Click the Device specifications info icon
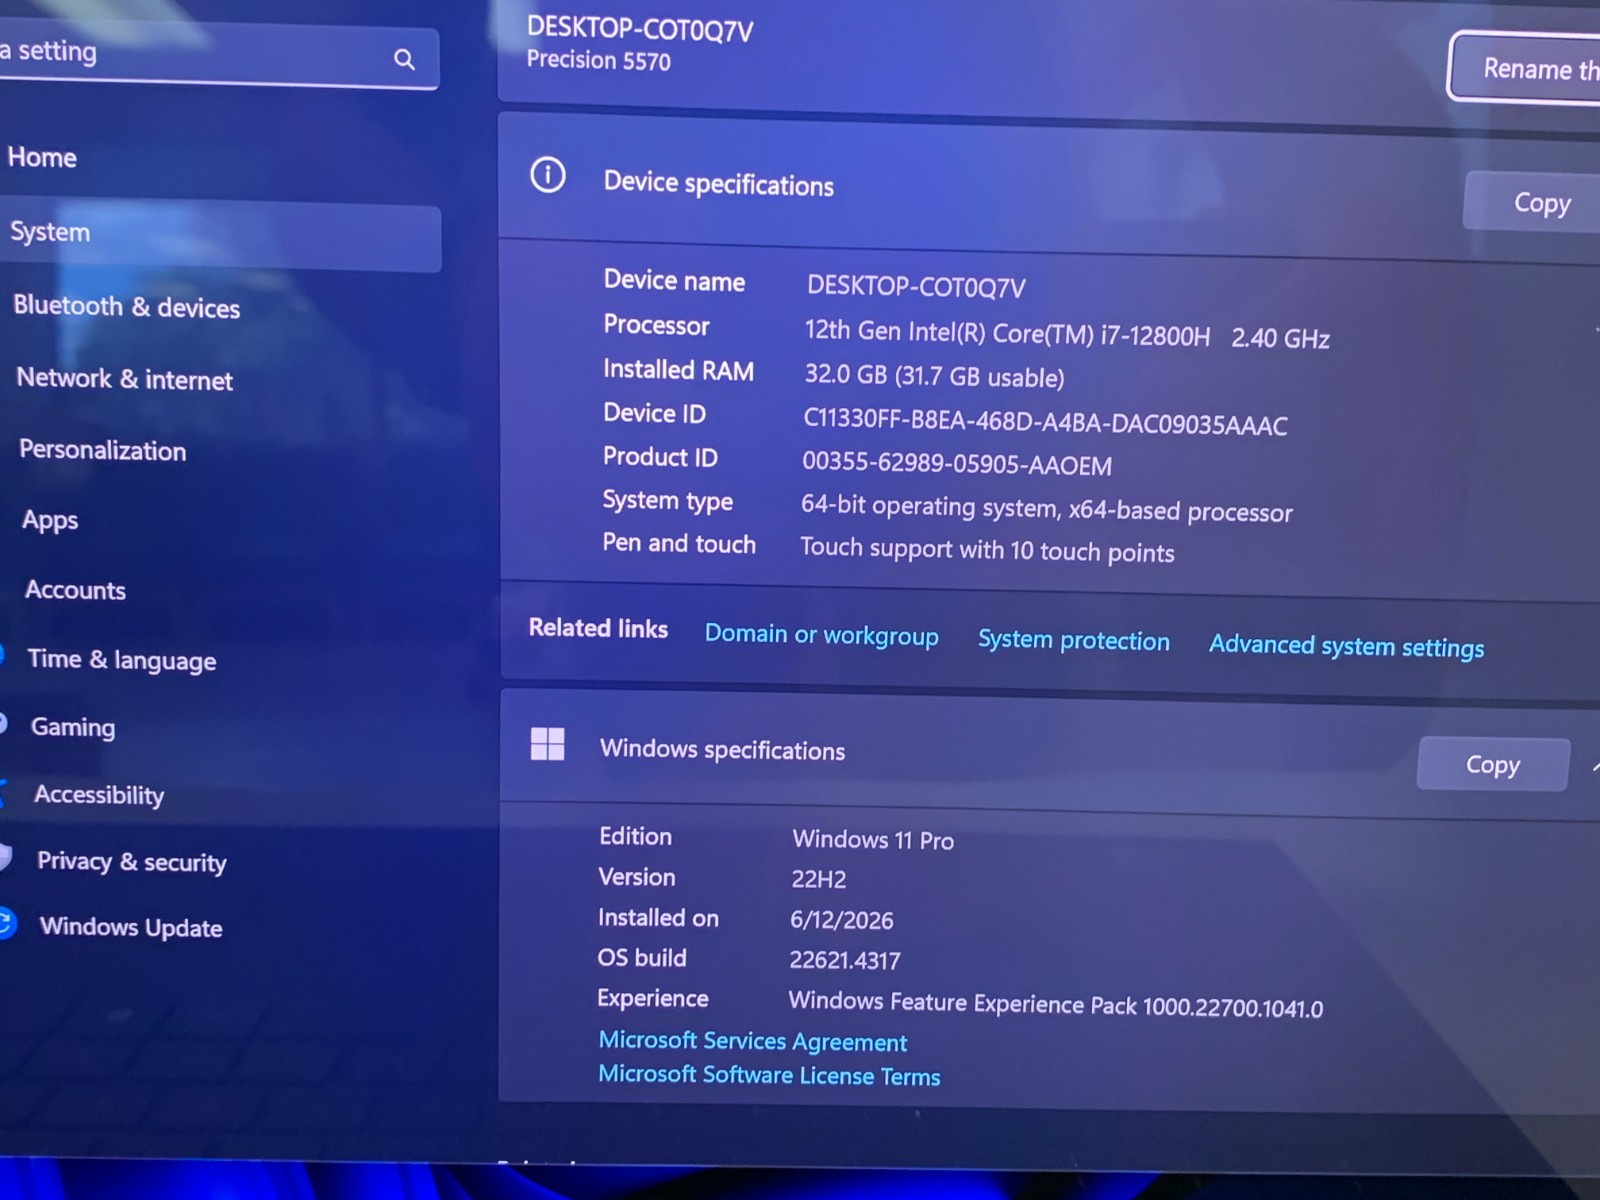 coord(547,175)
